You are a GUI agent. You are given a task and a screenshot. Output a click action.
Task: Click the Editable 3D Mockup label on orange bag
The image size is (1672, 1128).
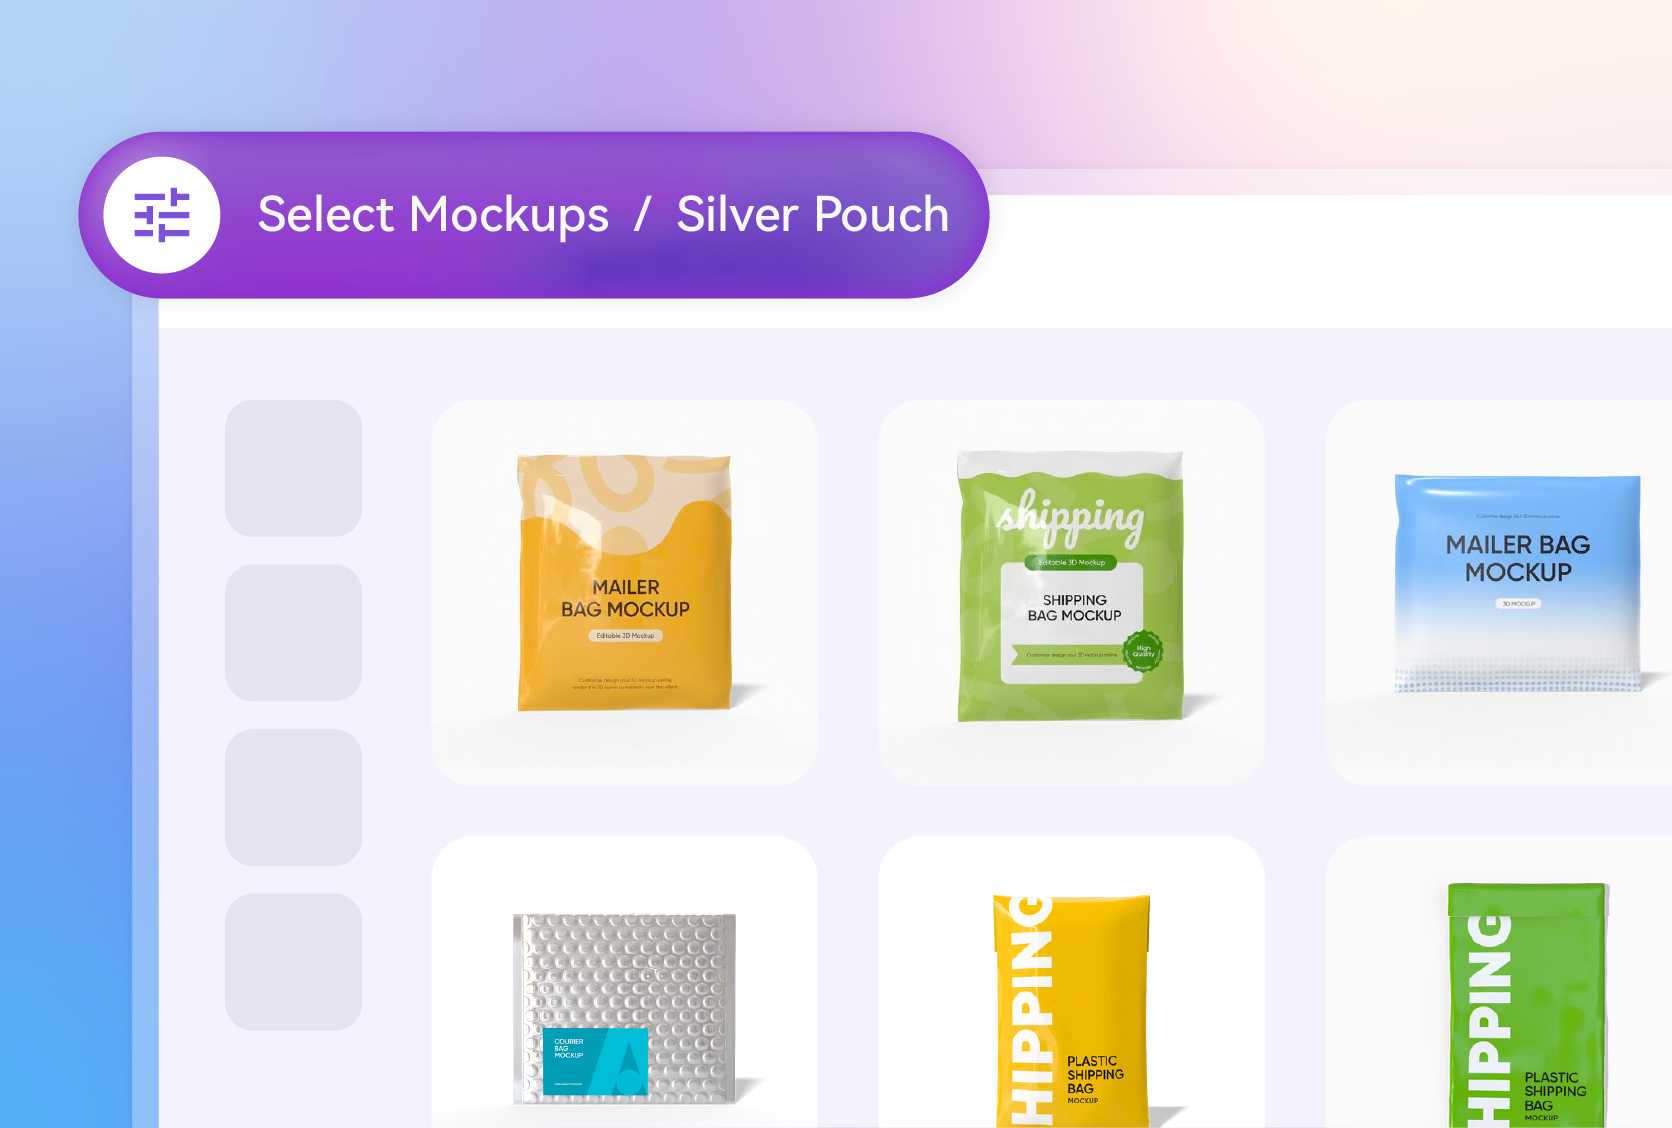(x=625, y=635)
